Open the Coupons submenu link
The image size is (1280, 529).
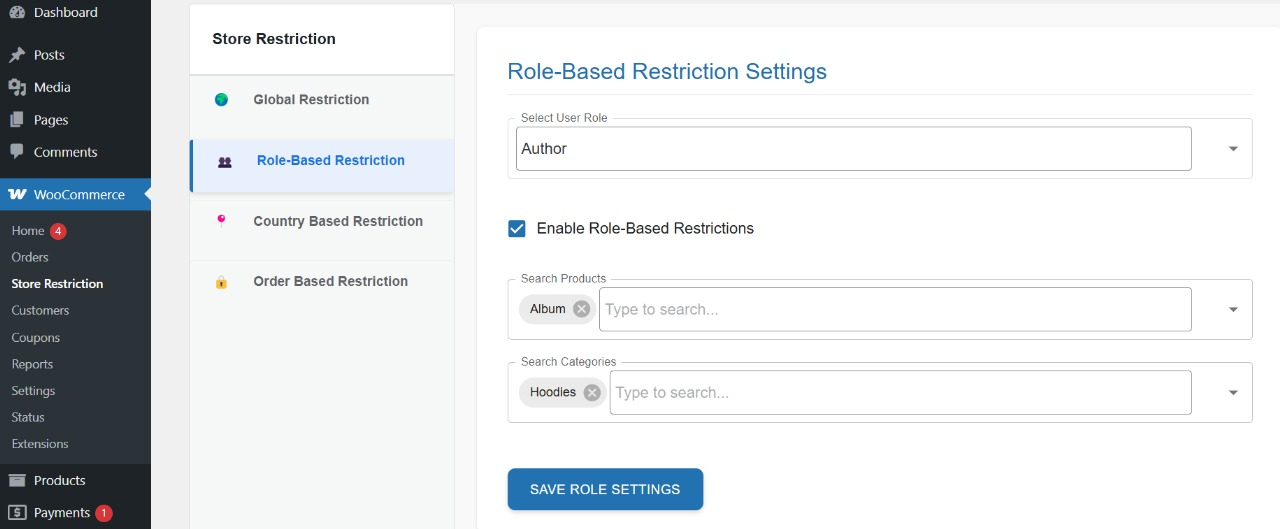pyautogui.click(x=36, y=337)
